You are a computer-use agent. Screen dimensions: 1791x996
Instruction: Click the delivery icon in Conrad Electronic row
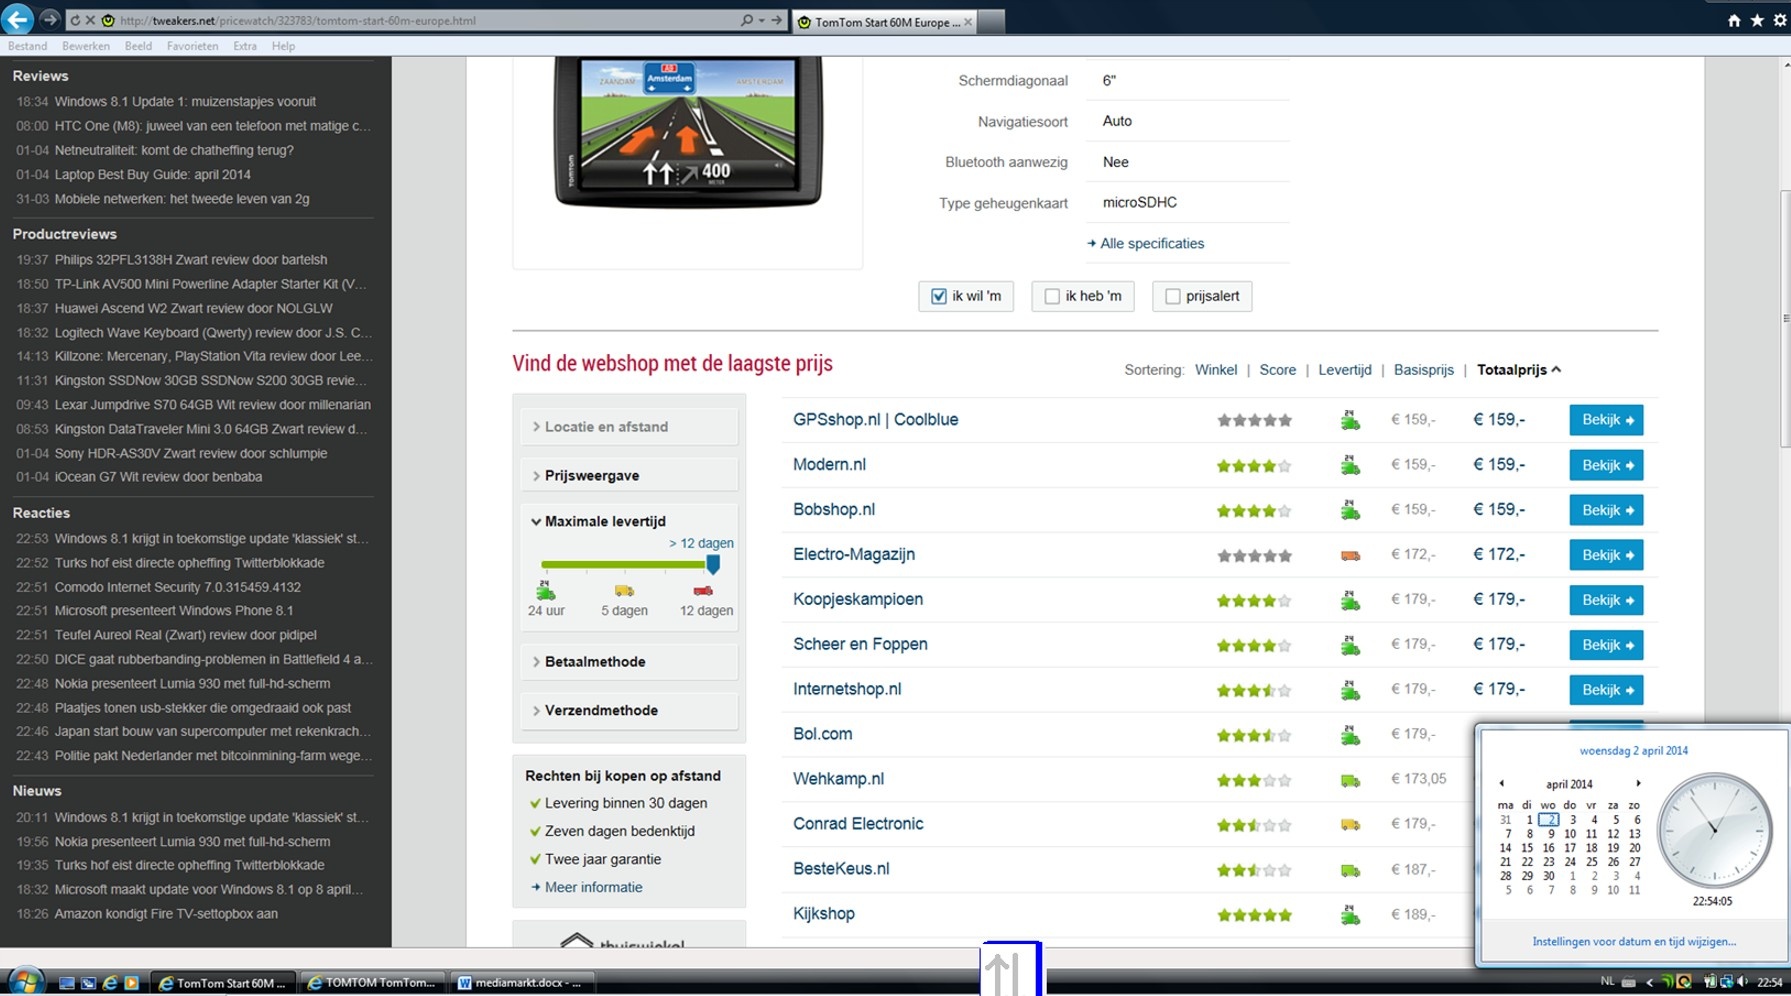pos(1350,825)
